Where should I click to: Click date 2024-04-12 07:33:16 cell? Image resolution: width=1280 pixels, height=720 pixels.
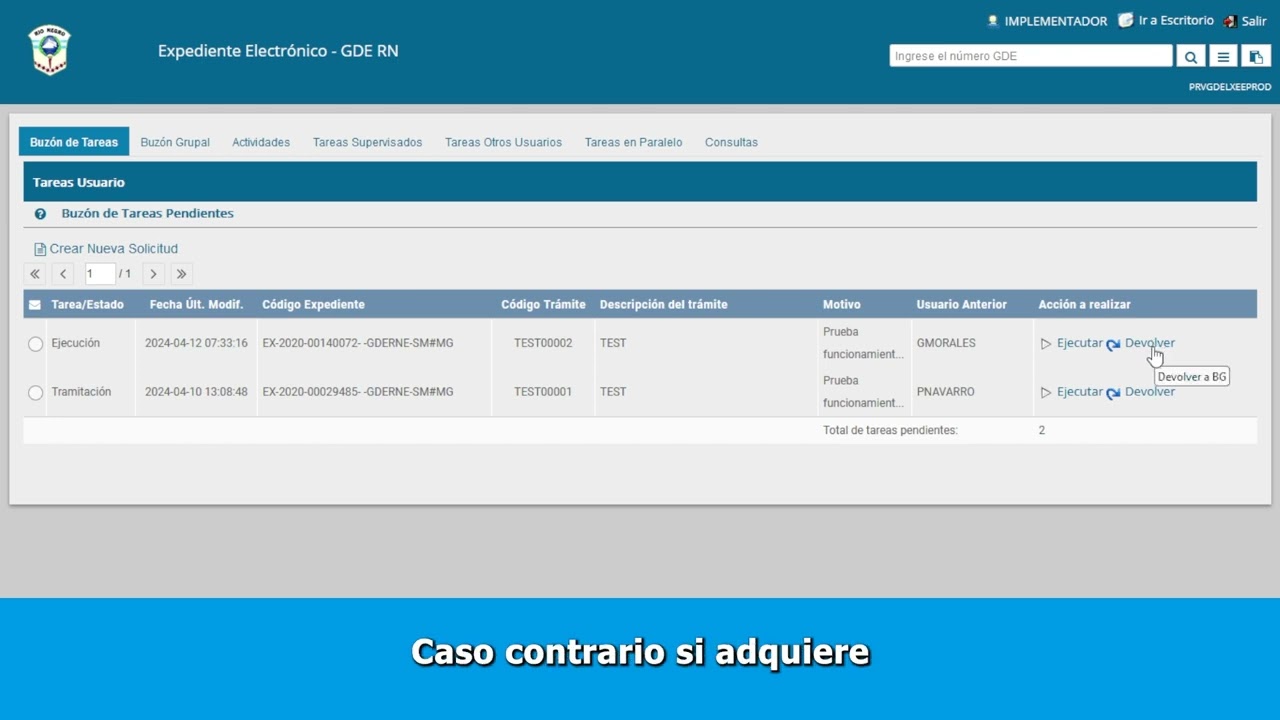(x=196, y=343)
